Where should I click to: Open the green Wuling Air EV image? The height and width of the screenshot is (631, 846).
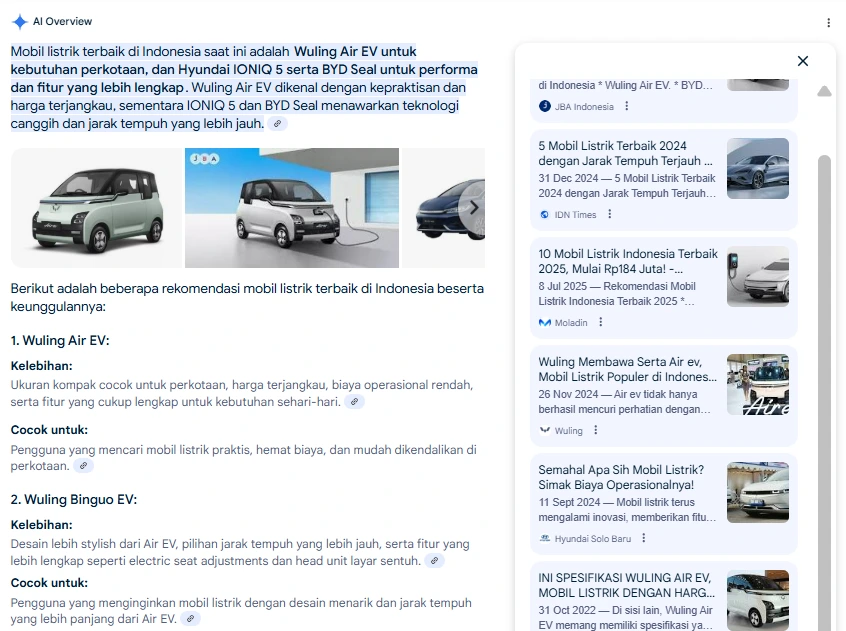[97, 208]
